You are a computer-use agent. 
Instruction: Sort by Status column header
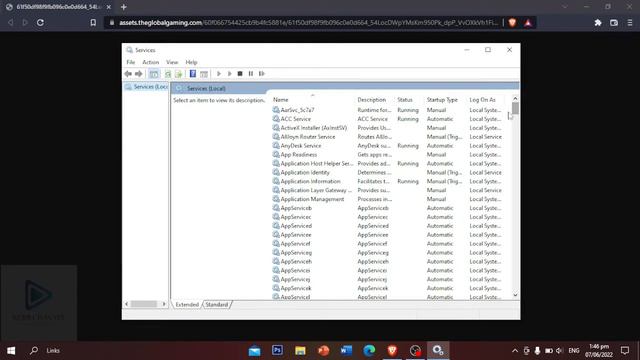point(405,100)
